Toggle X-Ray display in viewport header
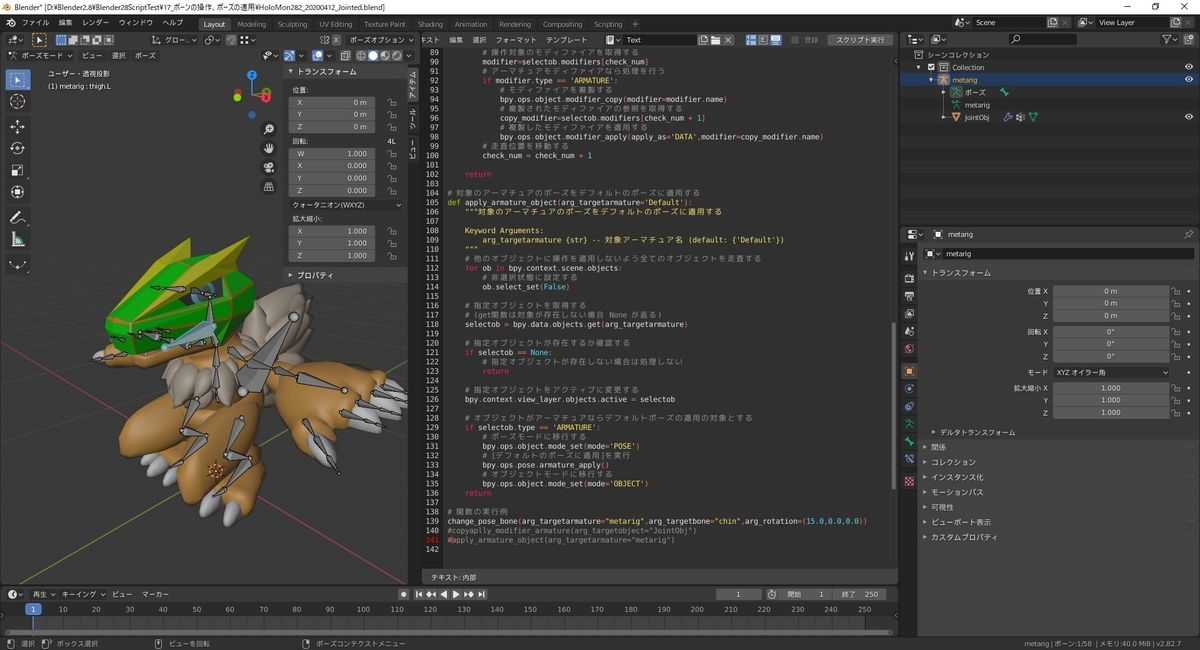The width and height of the screenshot is (1200, 650). pyautogui.click(x=346, y=56)
